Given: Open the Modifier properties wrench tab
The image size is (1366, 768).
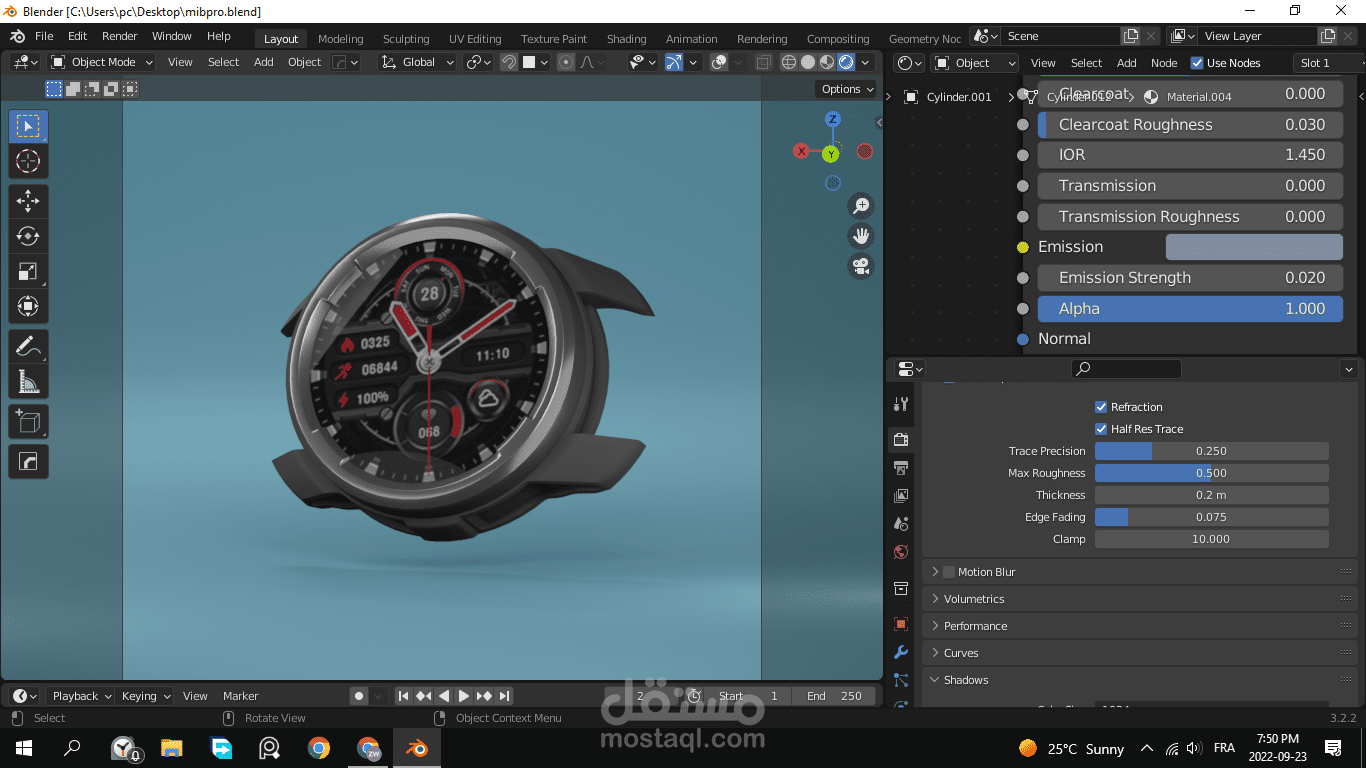Looking at the screenshot, I should coord(901,652).
